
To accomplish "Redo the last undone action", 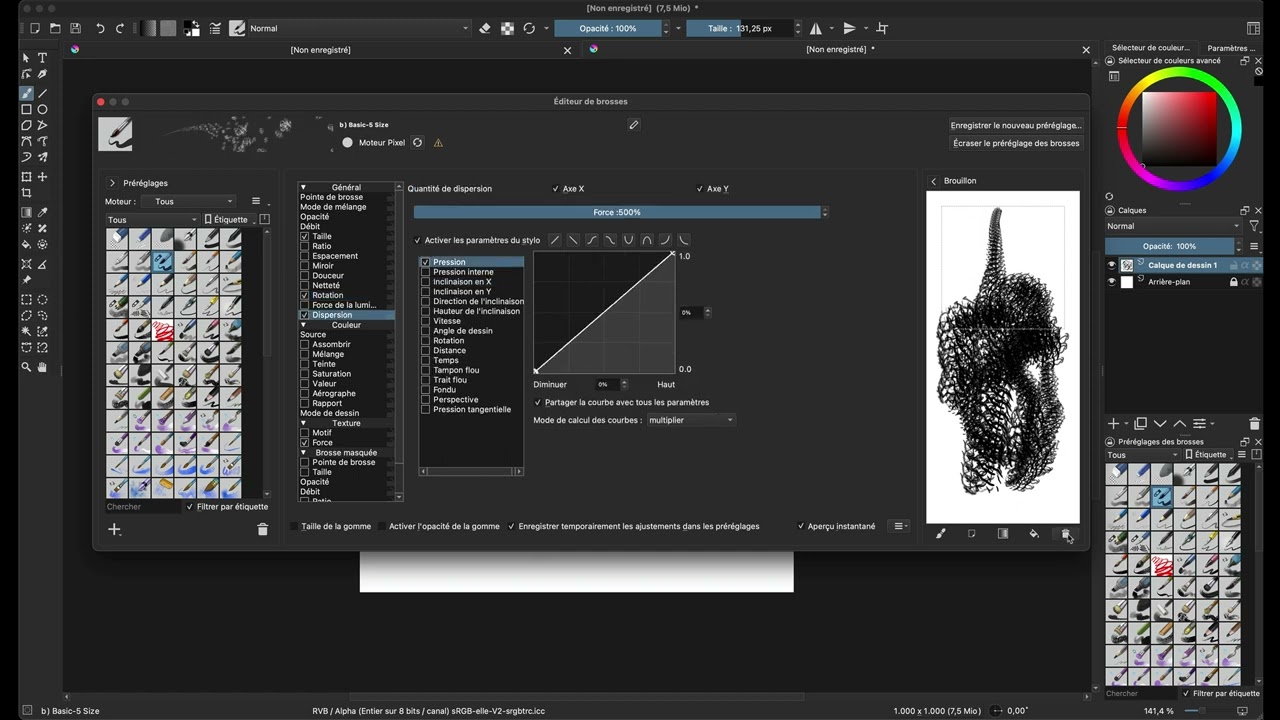I will (120, 28).
